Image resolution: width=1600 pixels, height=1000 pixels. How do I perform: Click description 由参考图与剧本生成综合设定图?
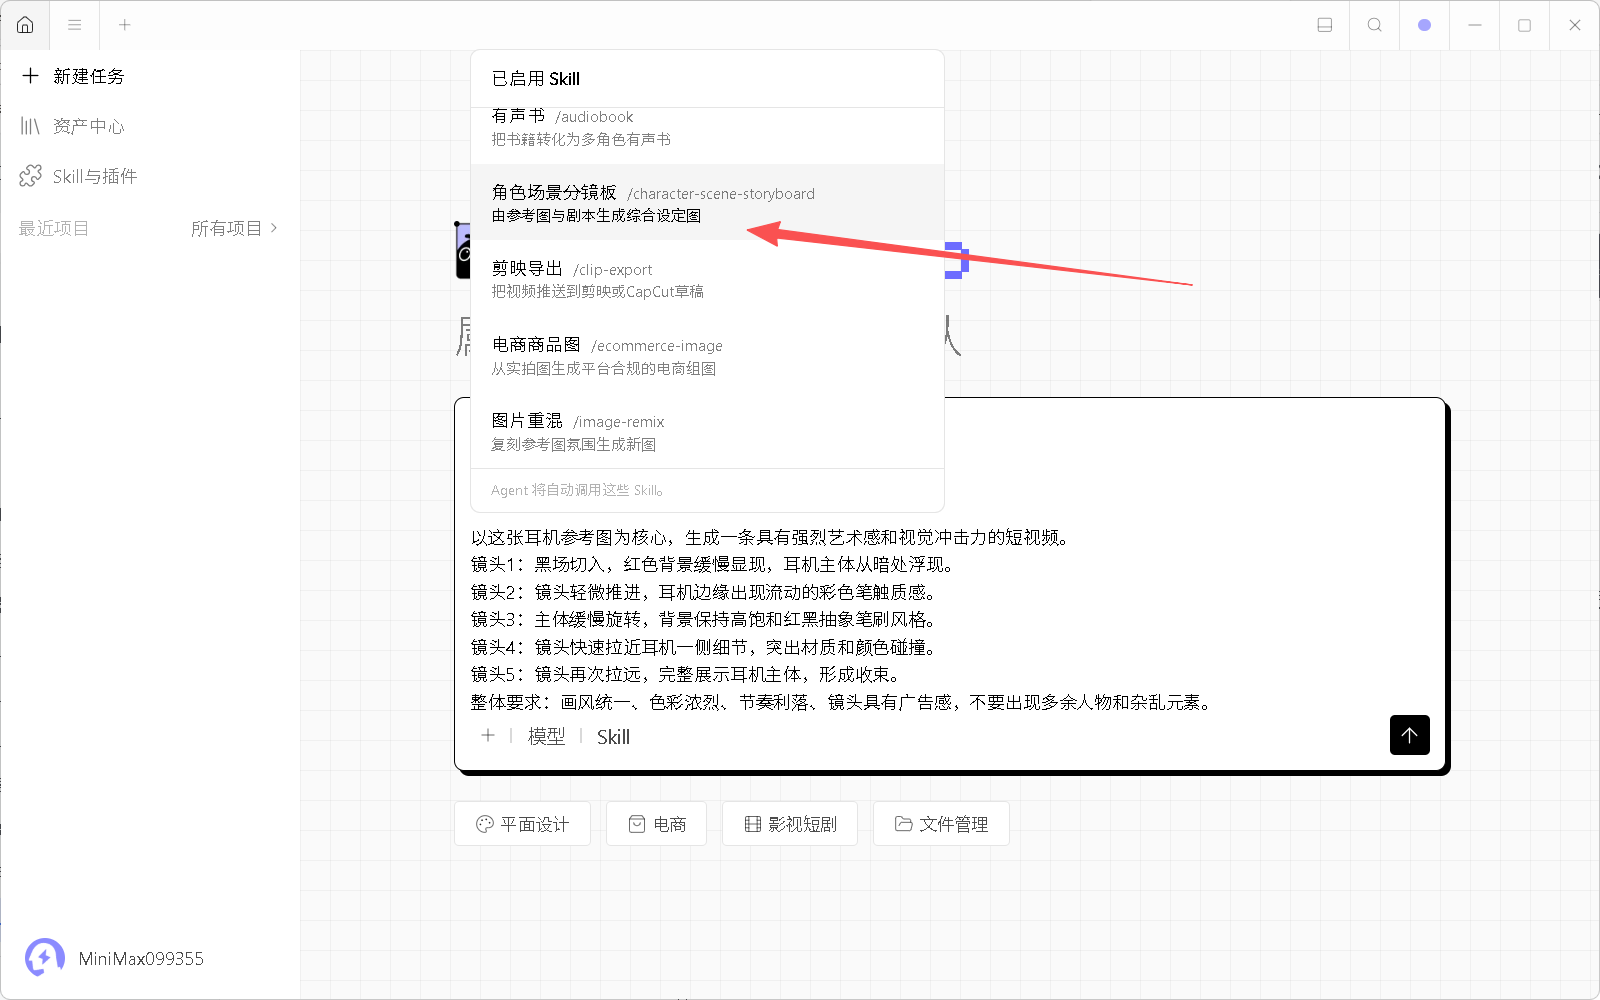[596, 215]
